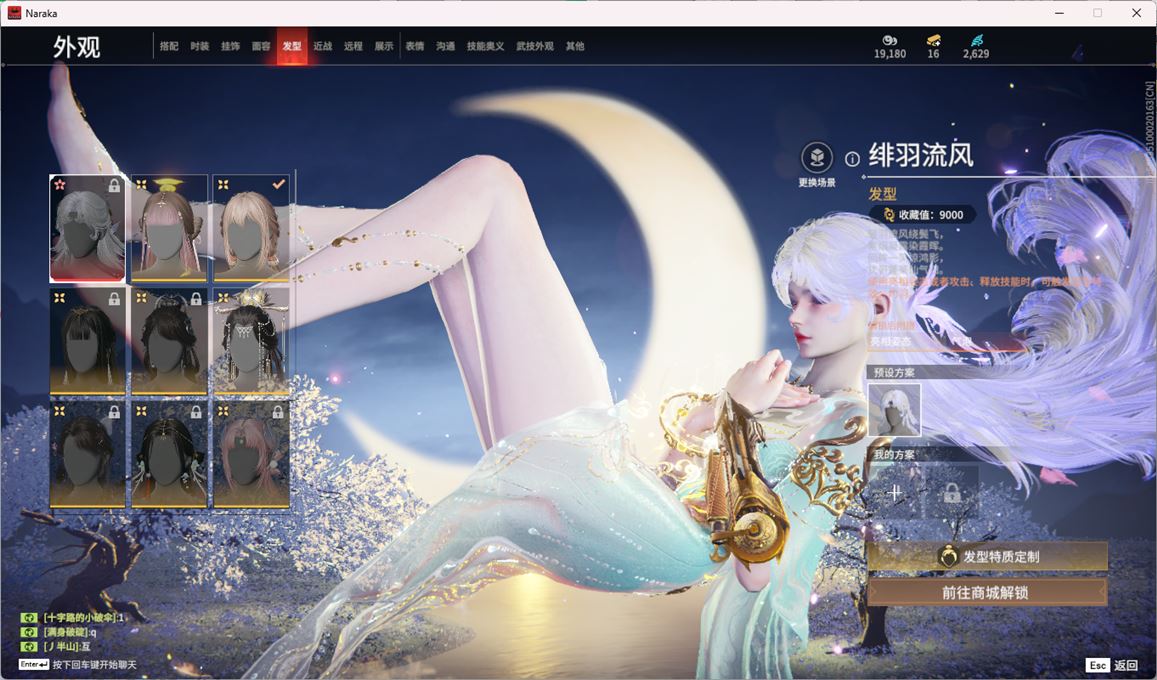Screen dimensions: 1157x680
Task: Select the equipped blonde braided hairstyle
Action: pyautogui.click(x=251, y=228)
